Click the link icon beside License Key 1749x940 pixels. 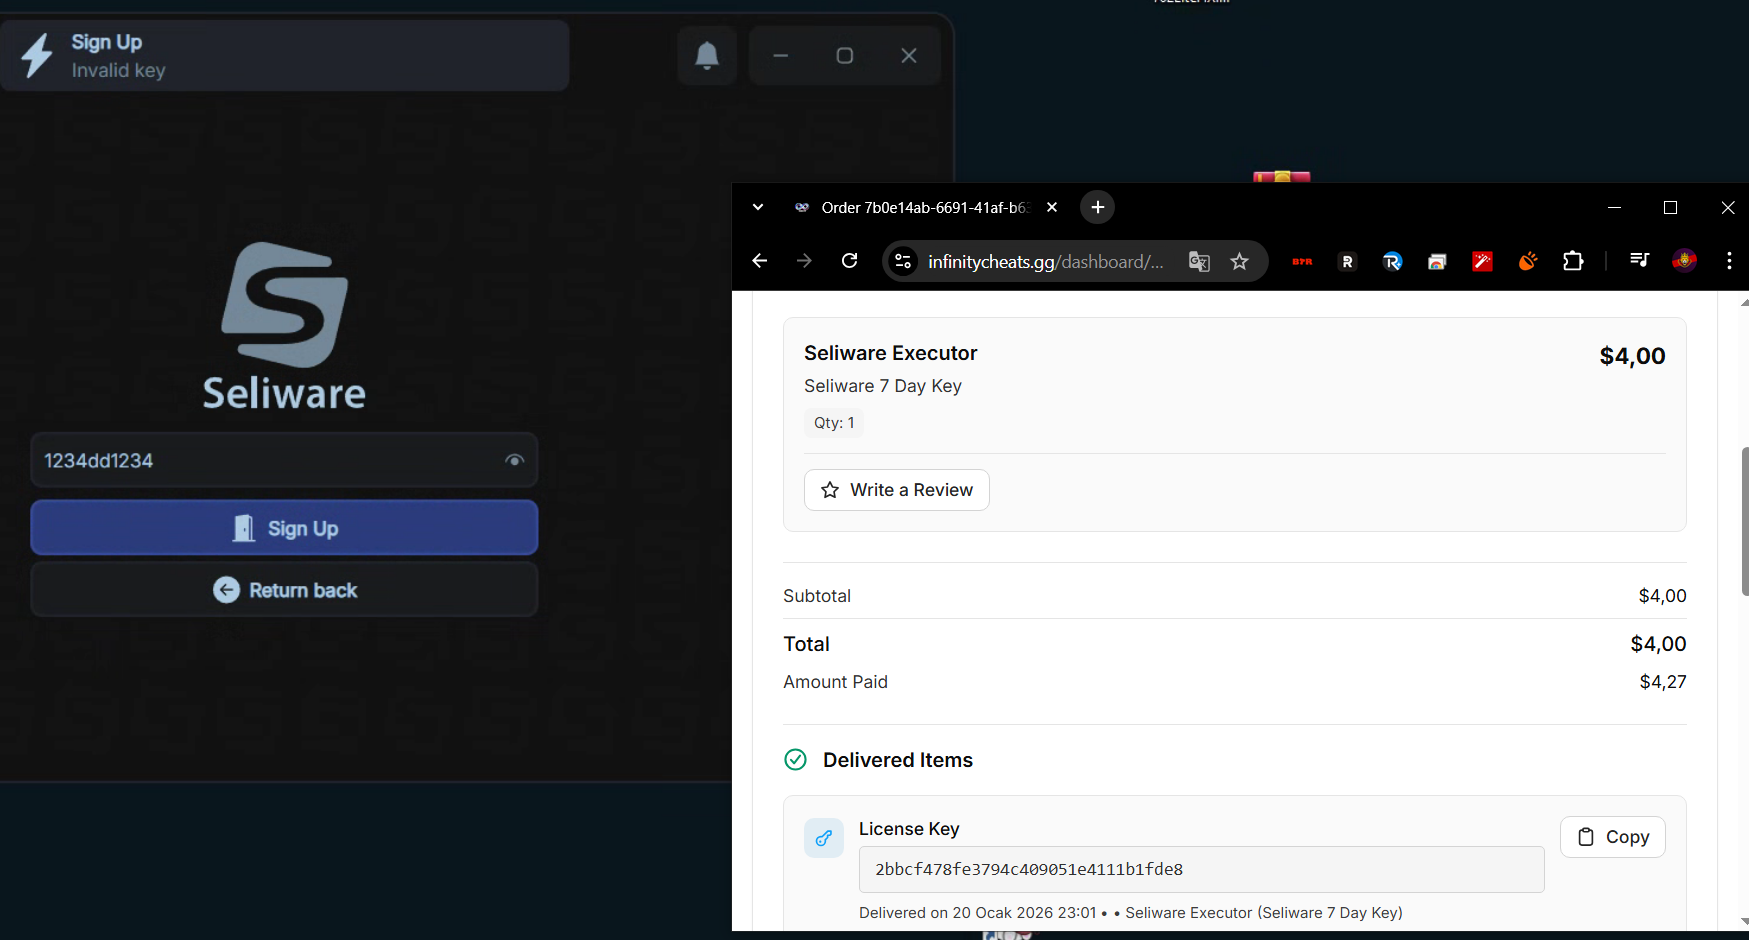(x=824, y=838)
